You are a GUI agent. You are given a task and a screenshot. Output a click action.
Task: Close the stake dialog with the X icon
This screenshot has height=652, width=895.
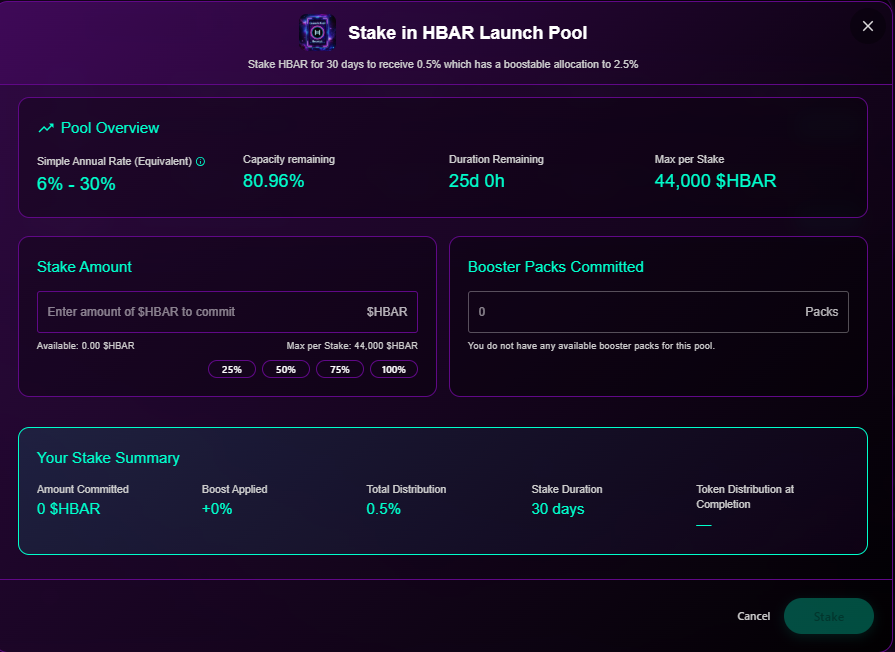(x=868, y=26)
